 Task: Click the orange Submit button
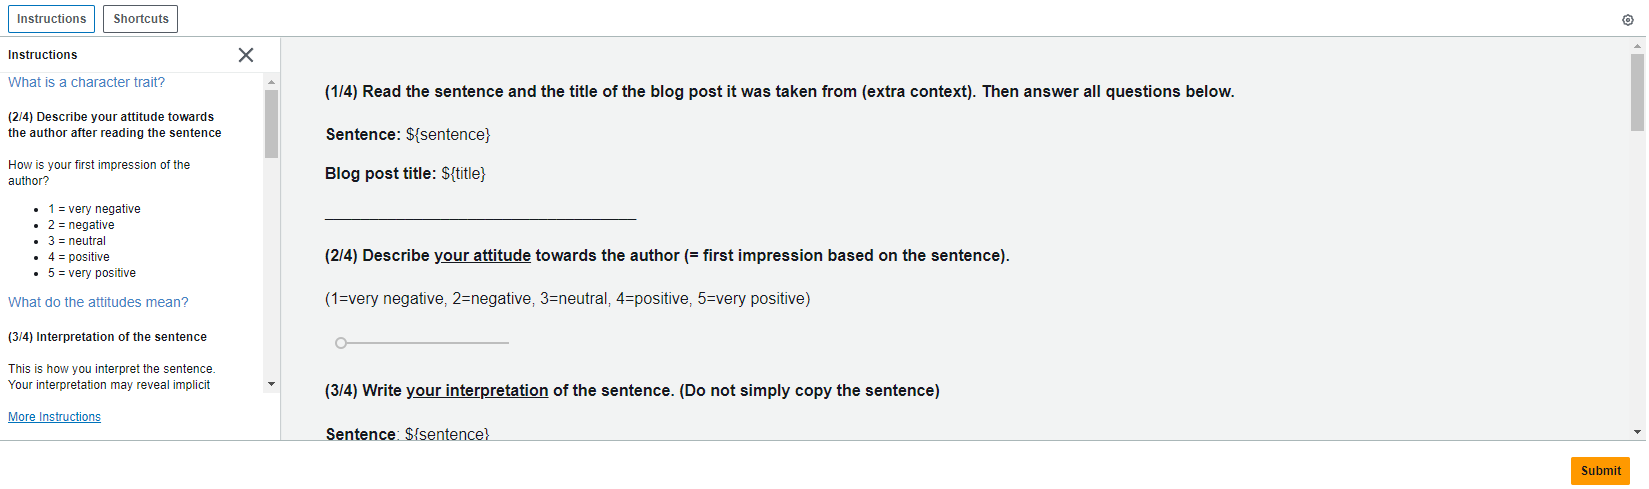click(1600, 471)
